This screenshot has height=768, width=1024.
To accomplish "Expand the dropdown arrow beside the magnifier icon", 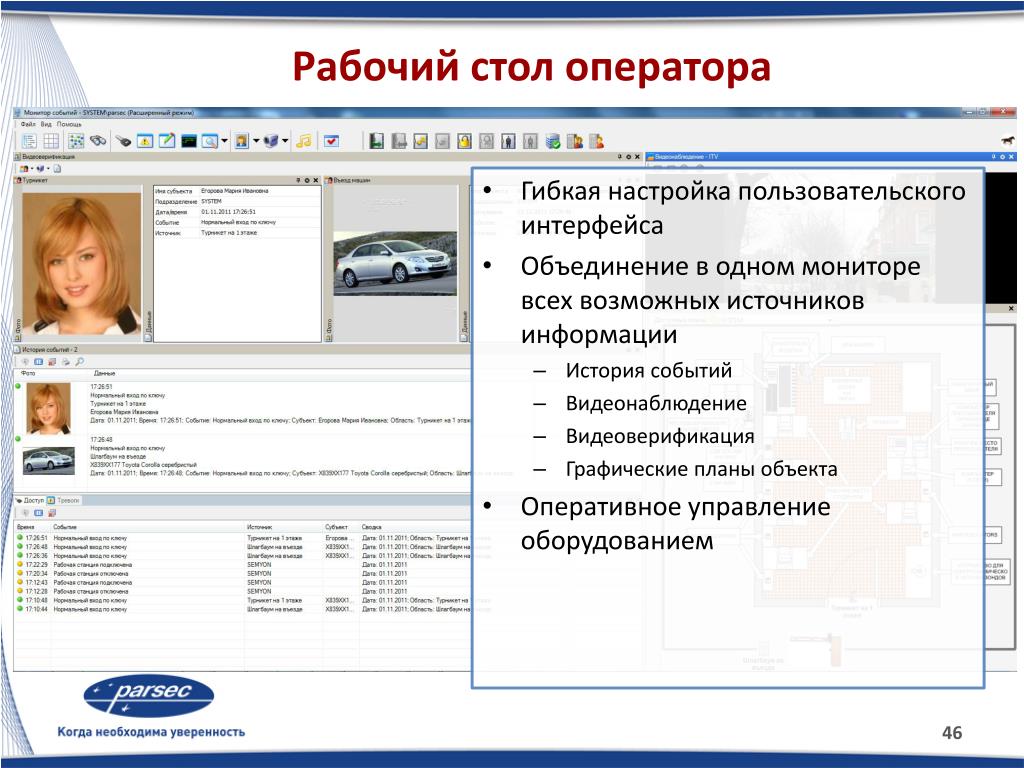I will 225,140.
